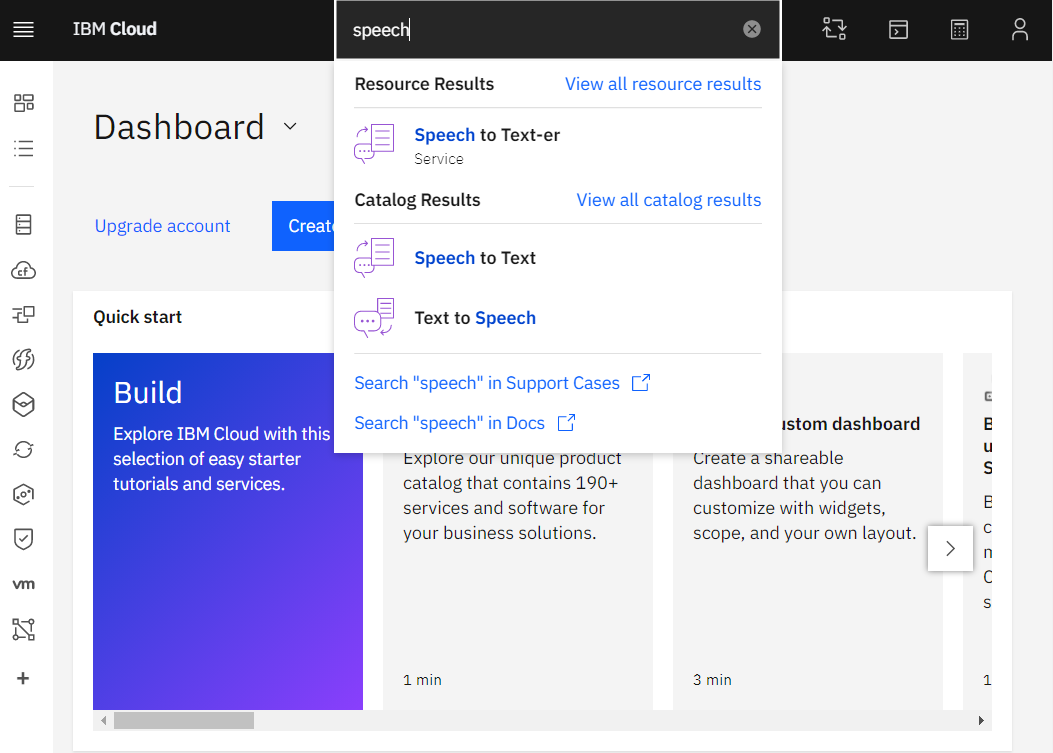
Task: Open the VMware sidebar icon
Action: (23, 584)
